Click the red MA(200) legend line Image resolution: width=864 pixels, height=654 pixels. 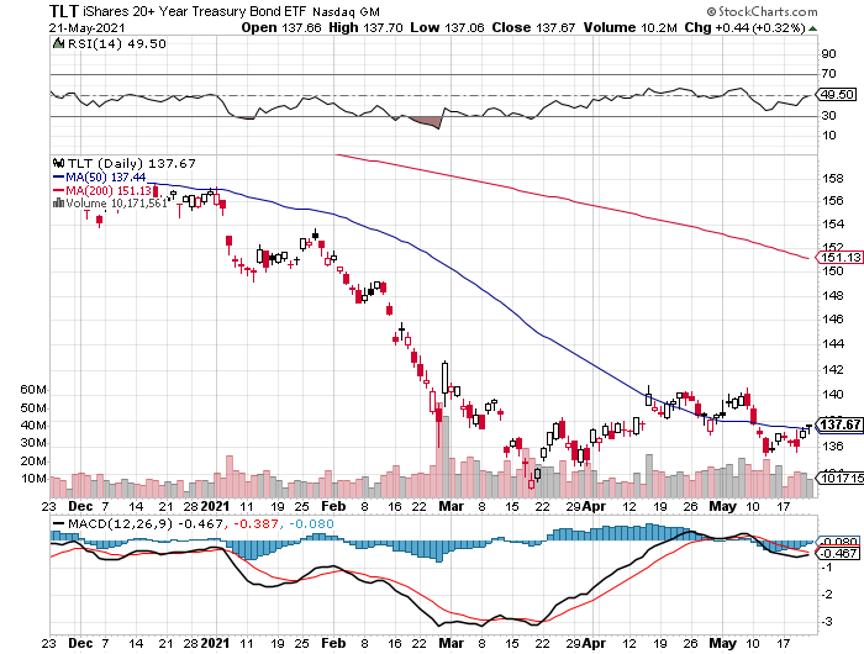[58, 191]
